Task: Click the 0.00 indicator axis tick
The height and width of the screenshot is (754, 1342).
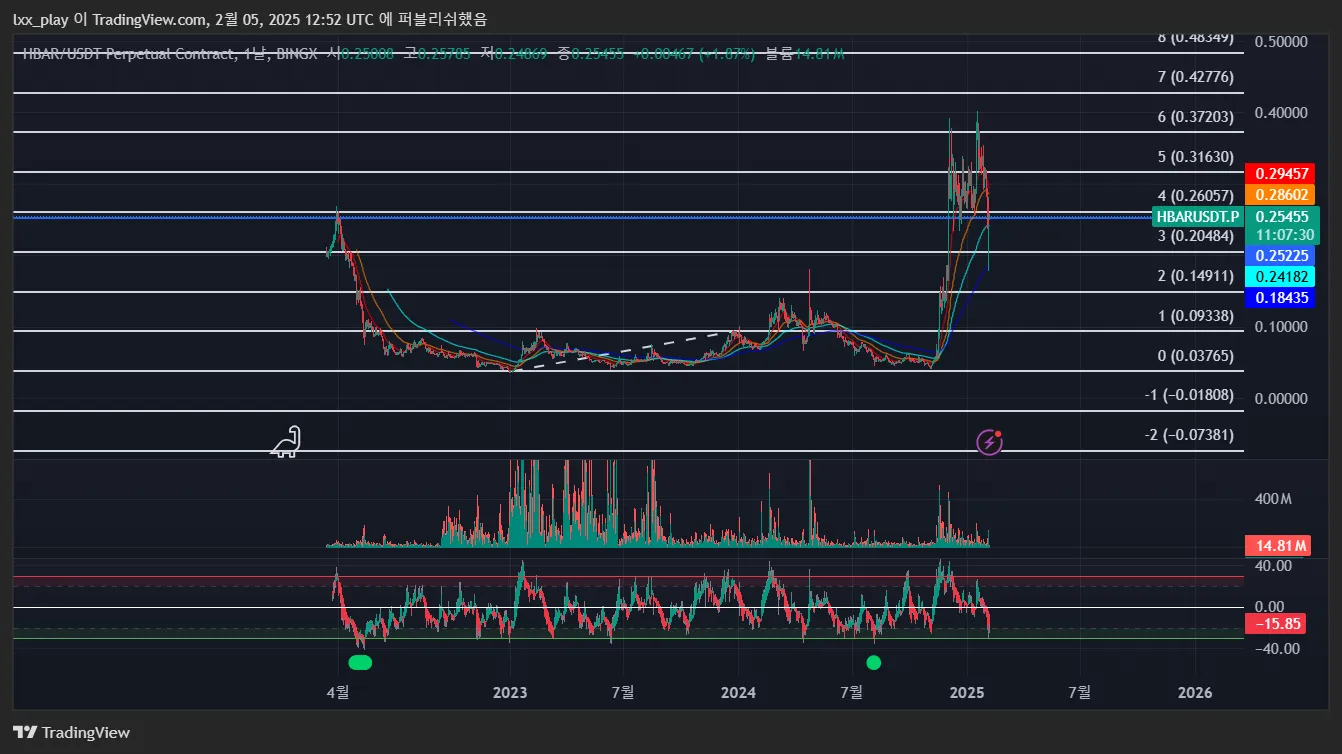Action: tap(1269, 607)
